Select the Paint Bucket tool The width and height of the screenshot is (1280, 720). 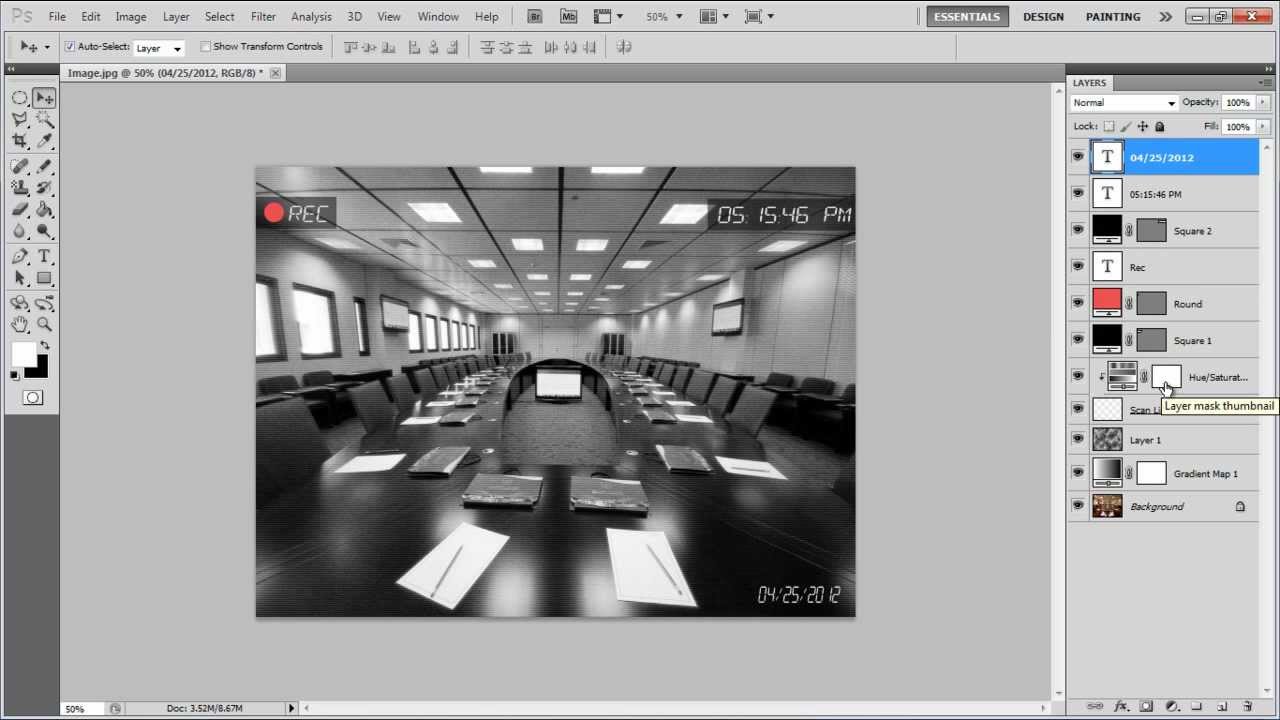44,210
